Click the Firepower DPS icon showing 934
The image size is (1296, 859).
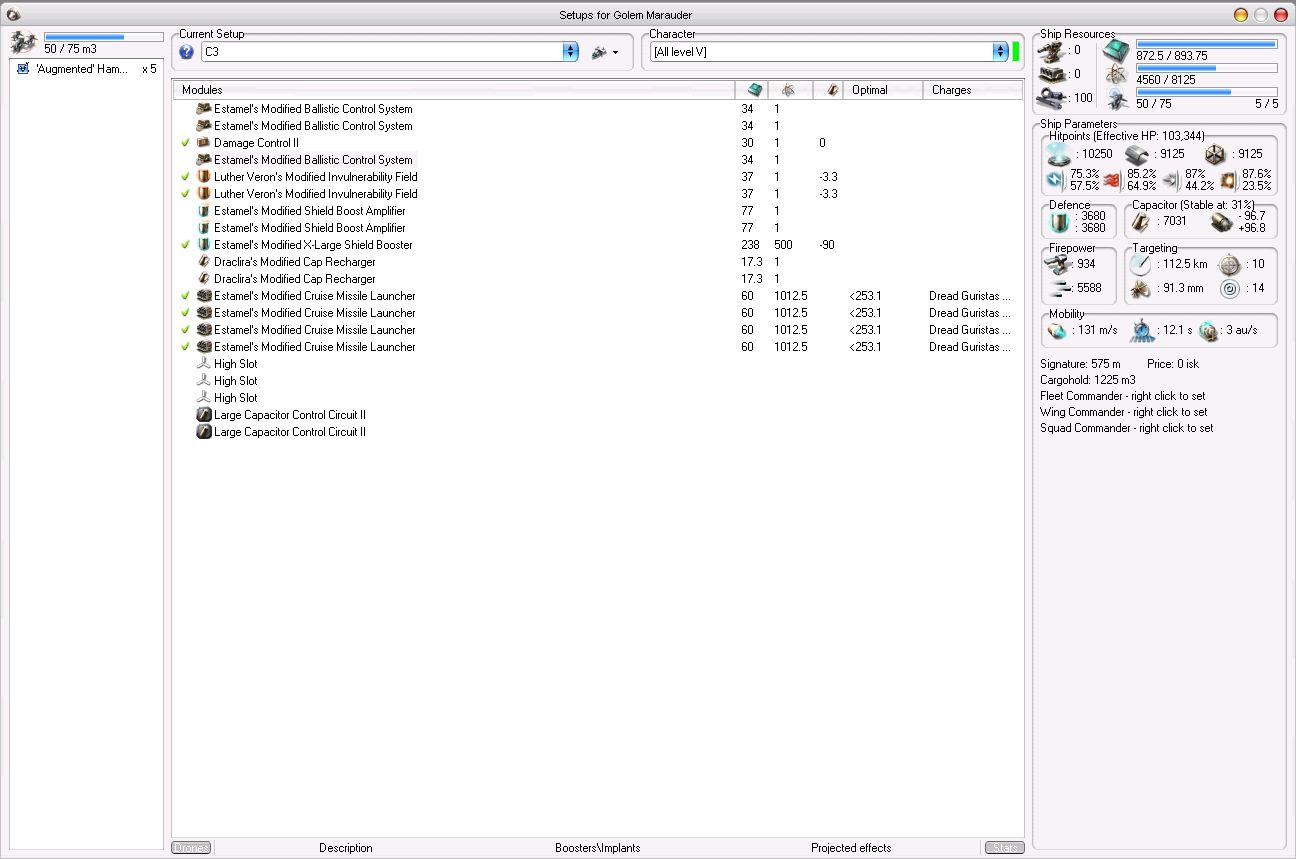coord(1056,264)
